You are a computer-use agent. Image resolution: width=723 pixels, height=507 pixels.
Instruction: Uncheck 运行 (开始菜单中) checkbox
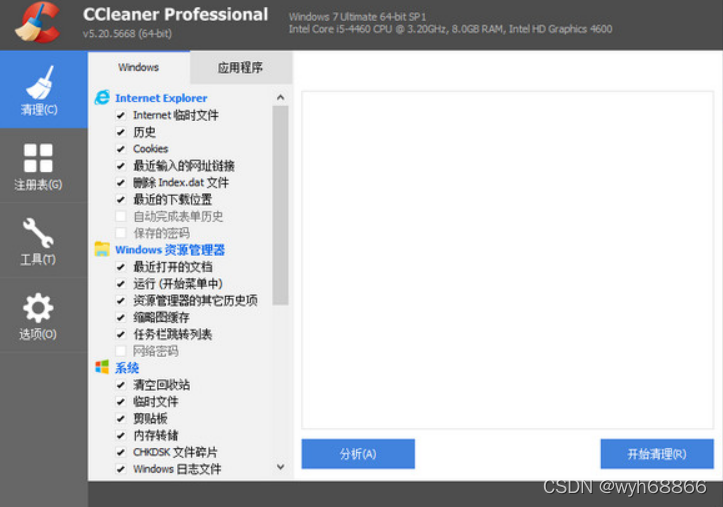tap(121, 284)
